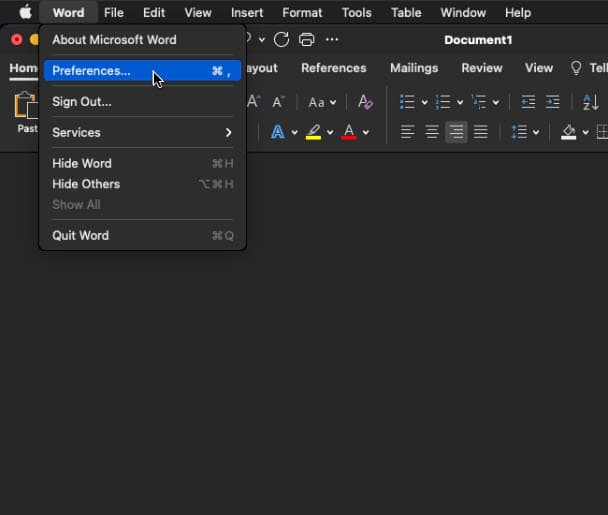Apply numbered list formatting
Screen dimensions: 608x515
pos(443,102)
